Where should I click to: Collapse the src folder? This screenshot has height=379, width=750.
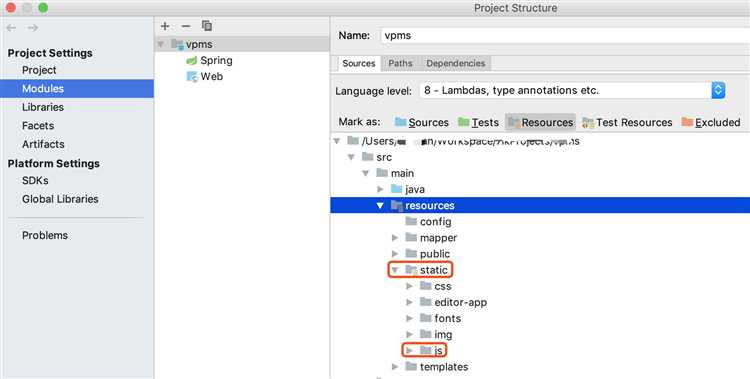coord(352,157)
